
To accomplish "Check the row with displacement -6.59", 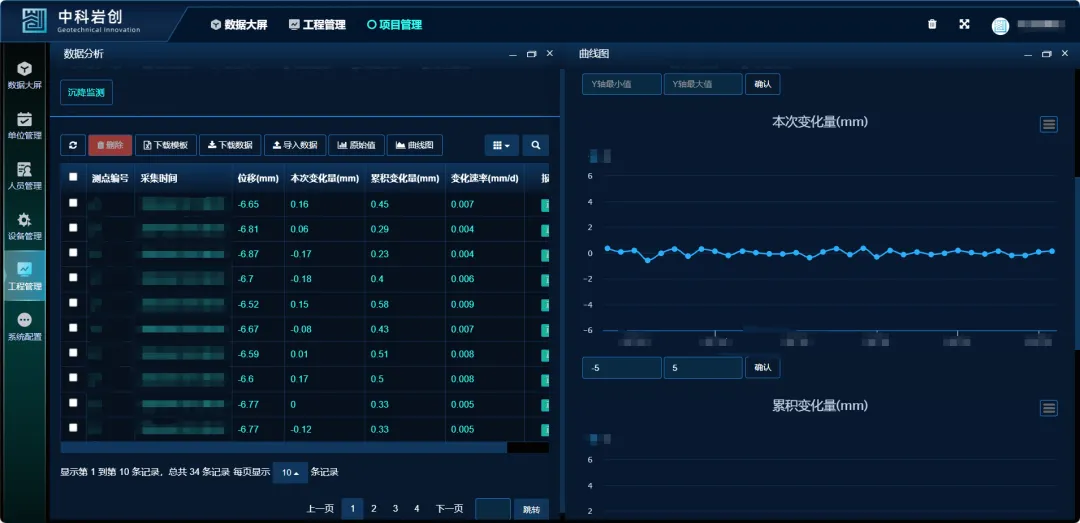I will [x=74, y=352].
